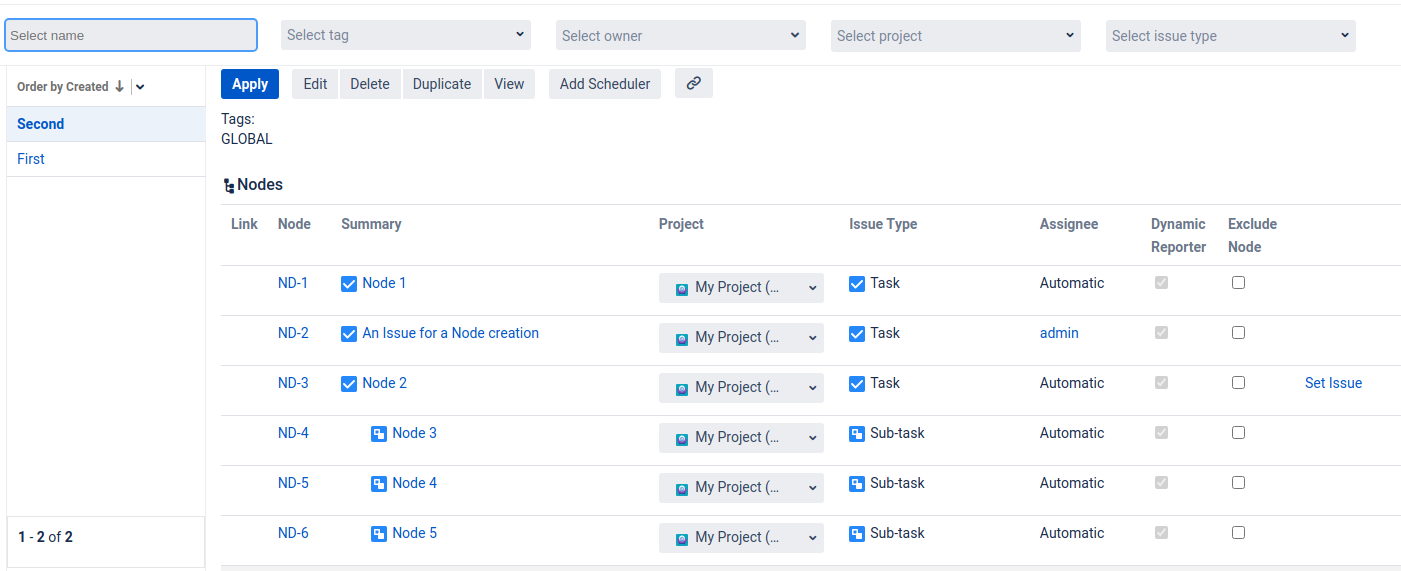Viewport: 1401px width, 571px height.
Task: Click the Set Issue link
Action: click(x=1333, y=383)
